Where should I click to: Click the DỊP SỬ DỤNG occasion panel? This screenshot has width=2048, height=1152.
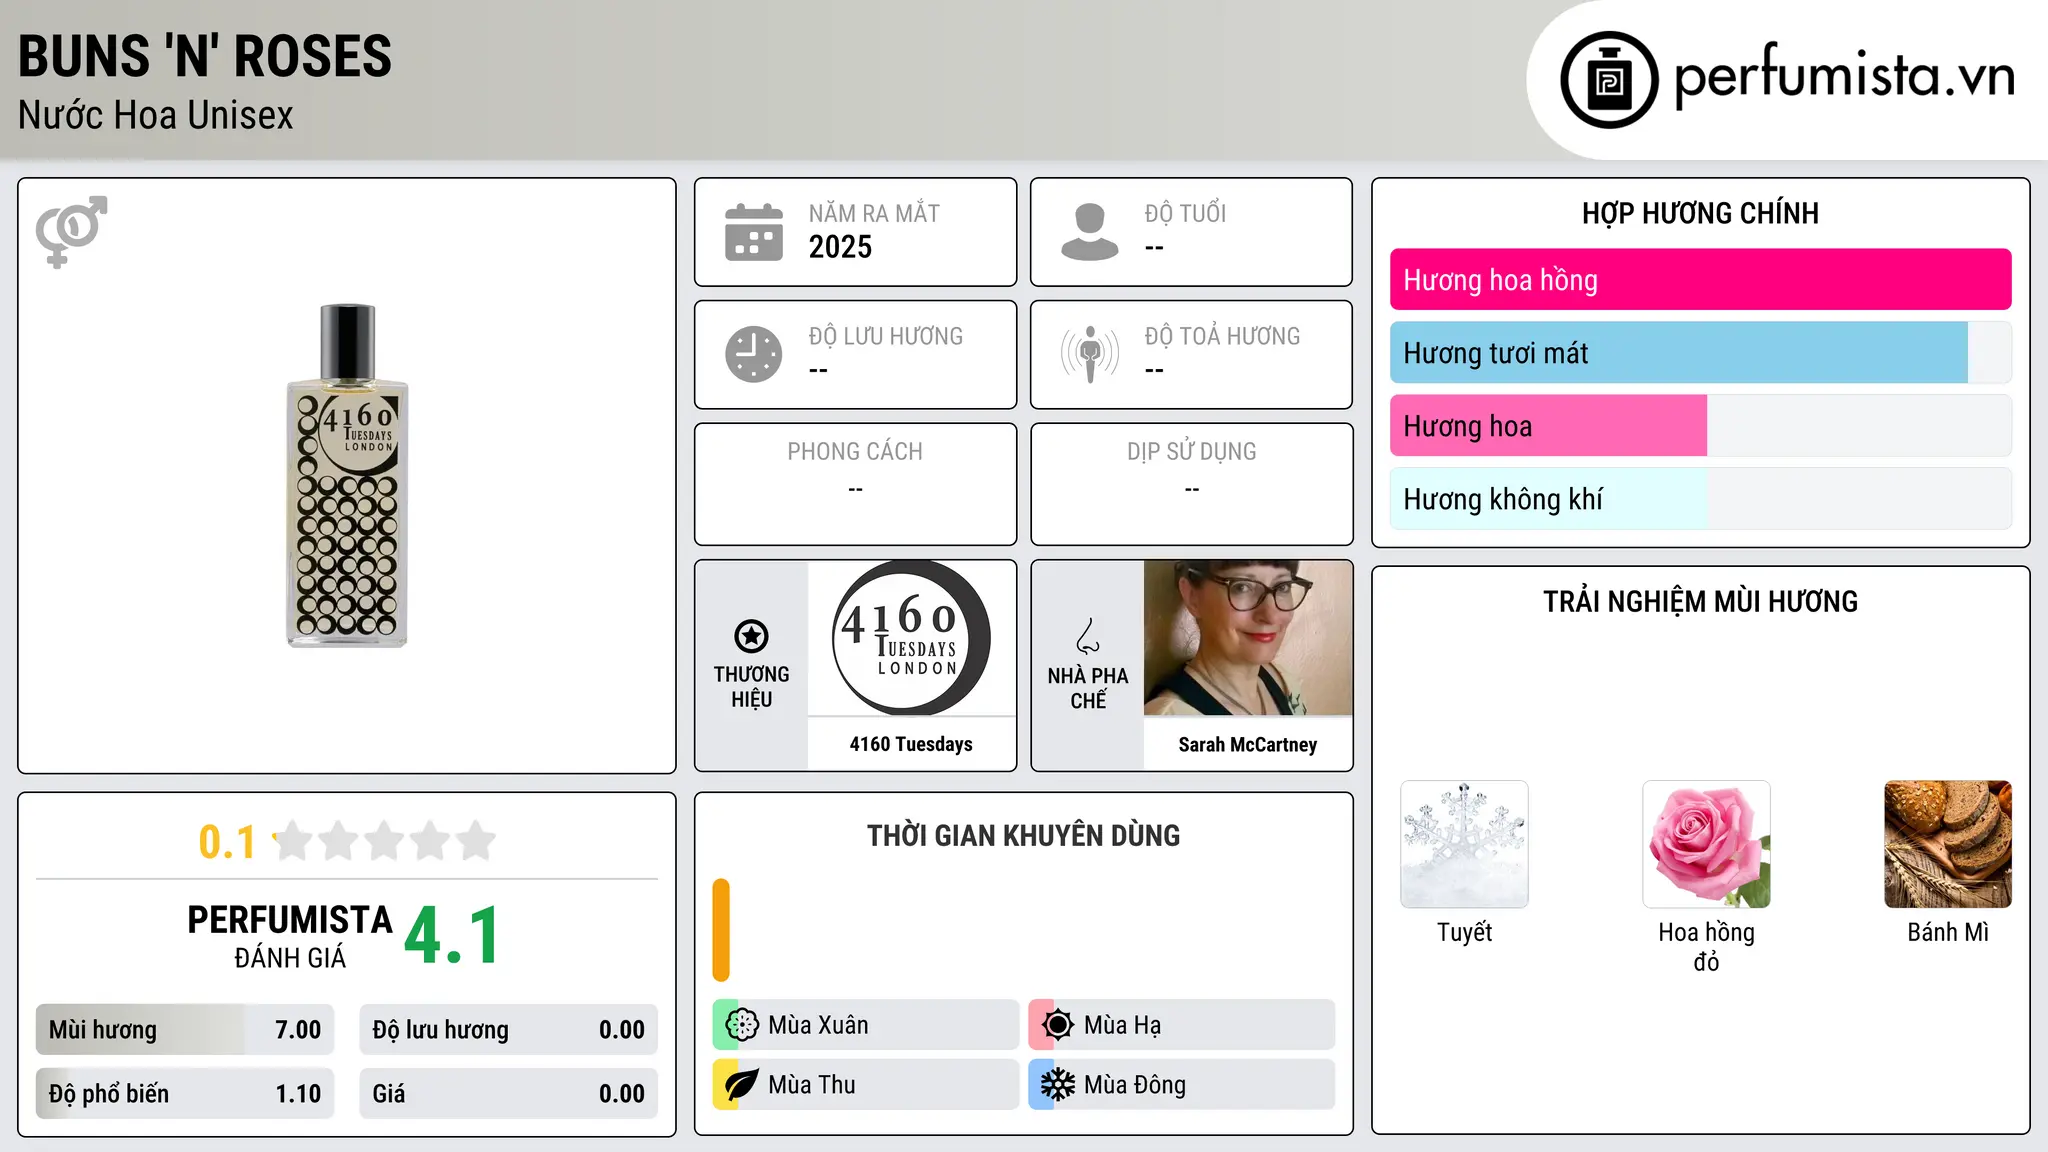1191,484
